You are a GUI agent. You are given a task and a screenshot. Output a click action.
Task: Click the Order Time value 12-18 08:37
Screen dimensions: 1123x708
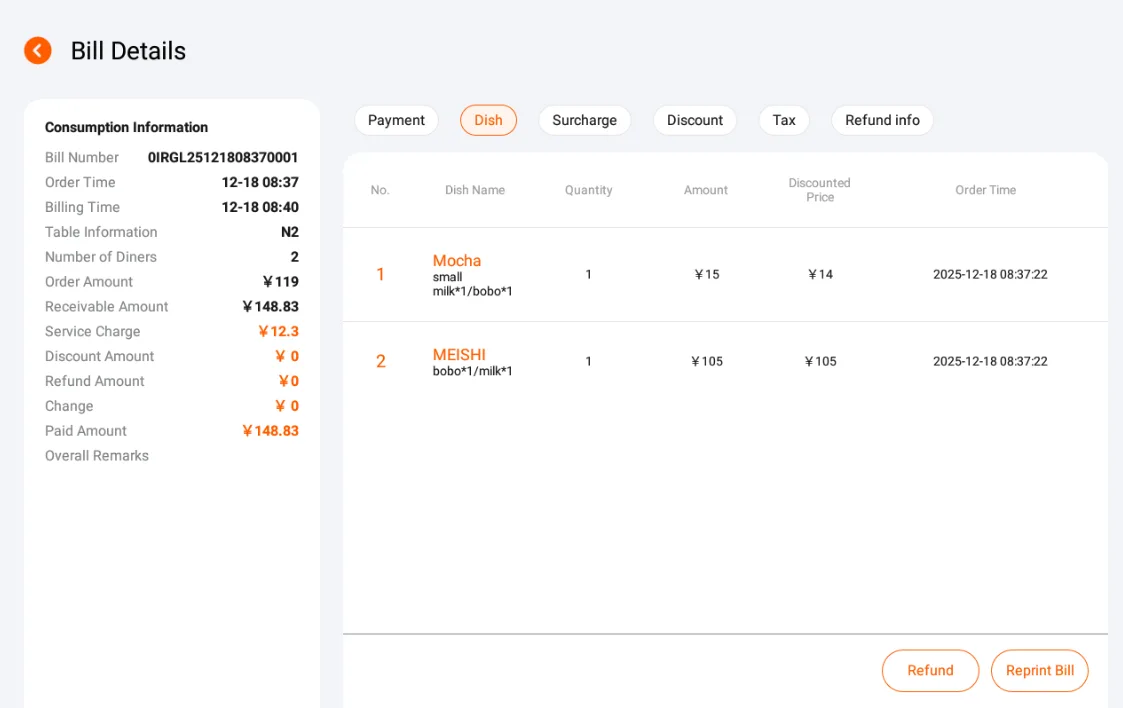point(260,182)
